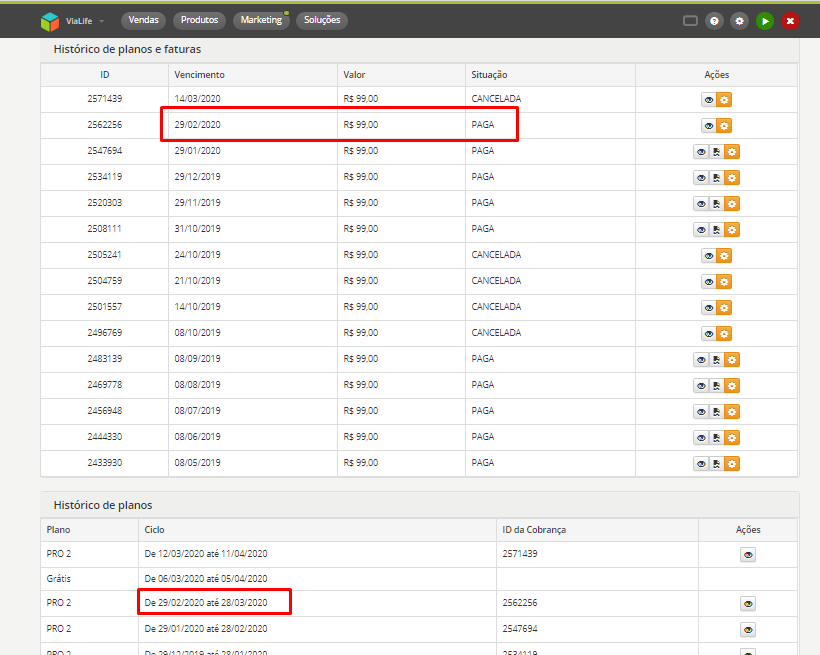
Task: Select cycle 'De 12/03/2020 até 11/04/2020'
Action: click(x=206, y=554)
